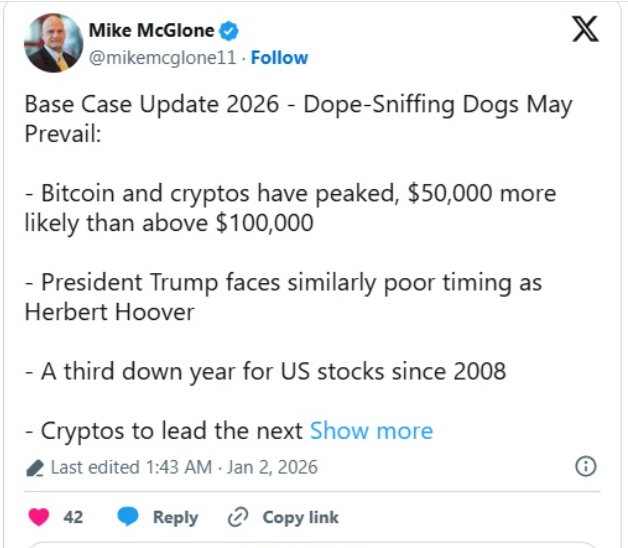Click the Copy link text
This screenshot has width=628, height=548.
point(300,517)
